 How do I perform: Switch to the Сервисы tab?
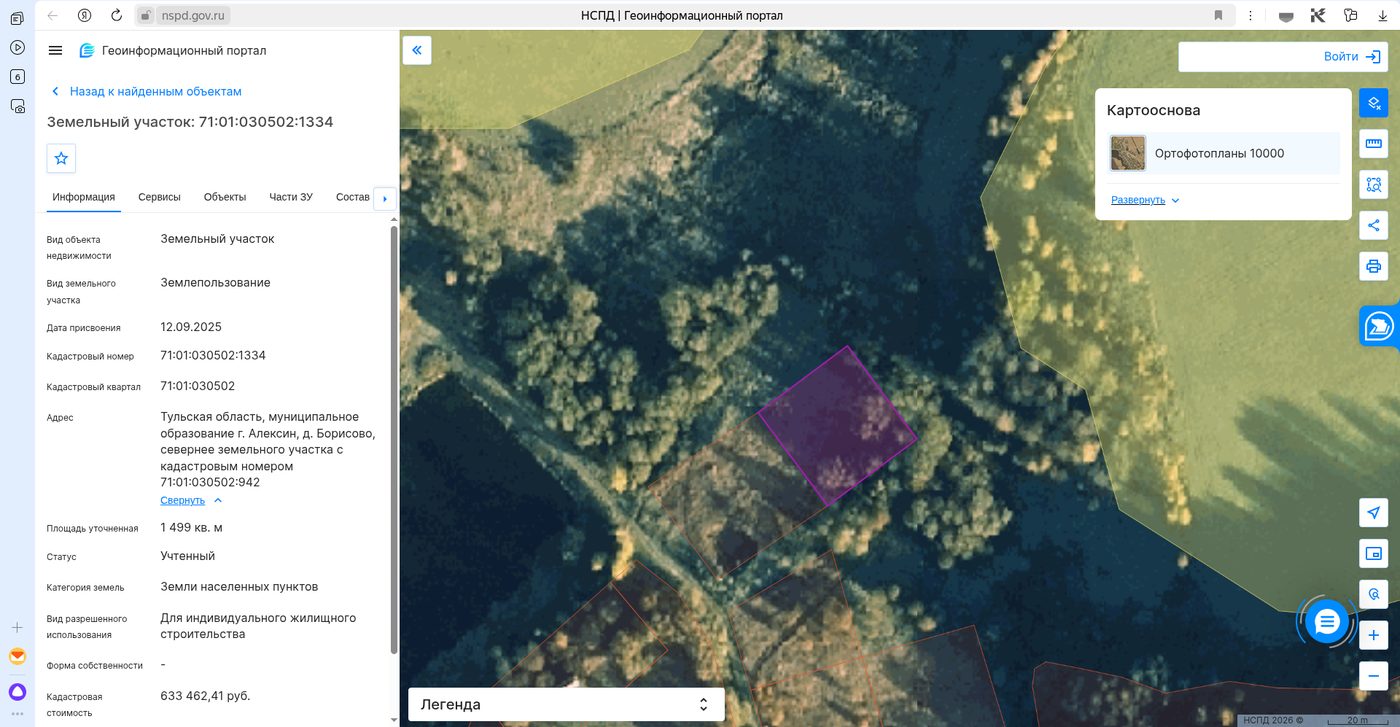[159, 197]
